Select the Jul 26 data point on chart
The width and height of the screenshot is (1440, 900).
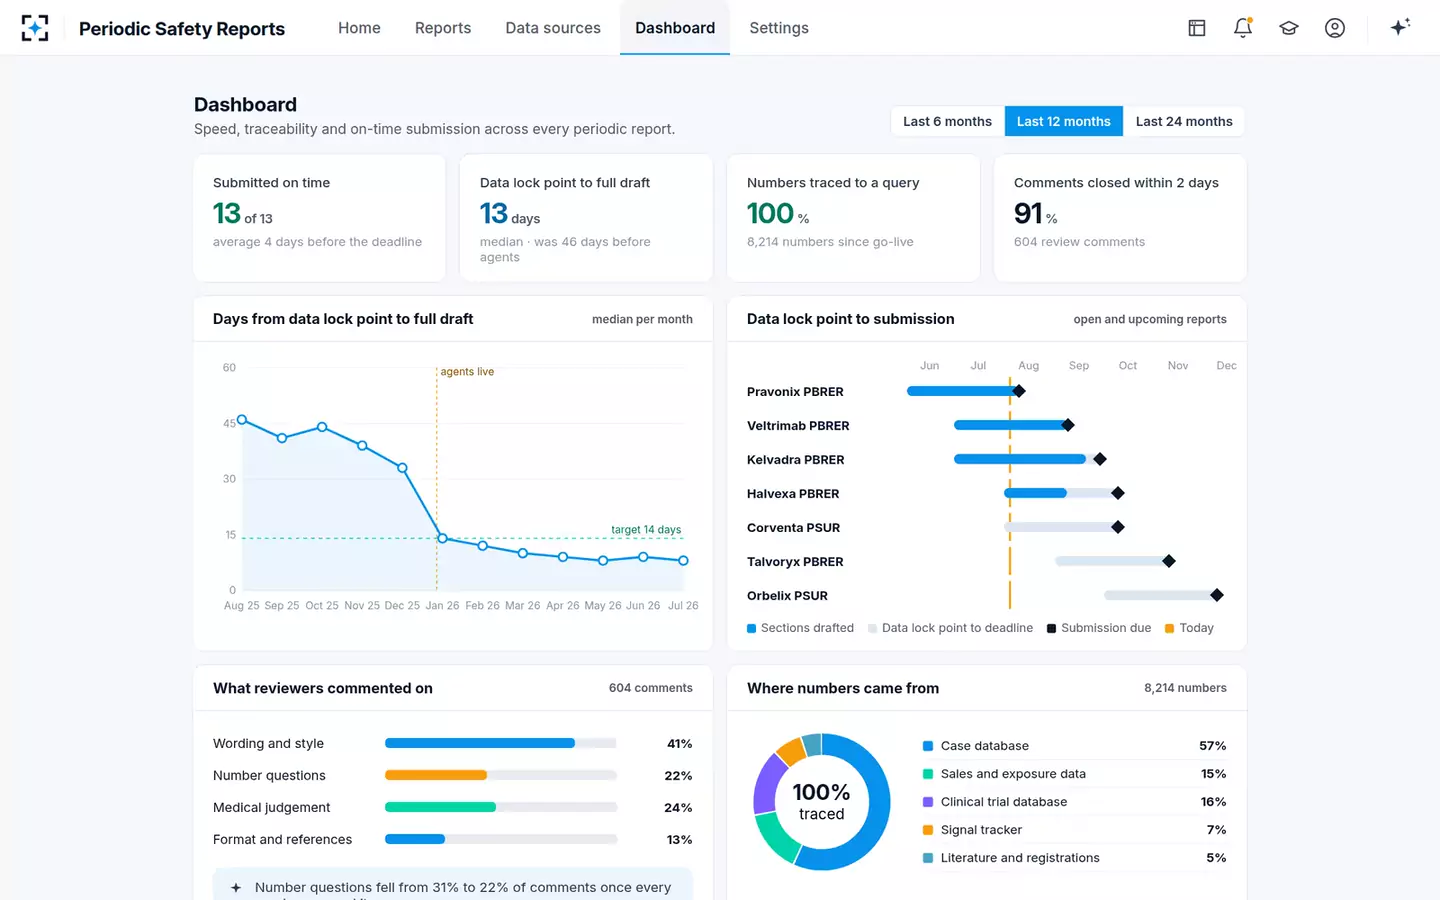(x=684, y=561)
